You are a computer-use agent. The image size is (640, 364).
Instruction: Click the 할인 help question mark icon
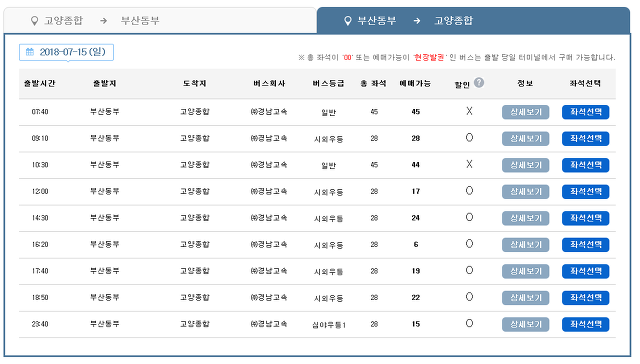pyautogui.click(x=479, y=82)
